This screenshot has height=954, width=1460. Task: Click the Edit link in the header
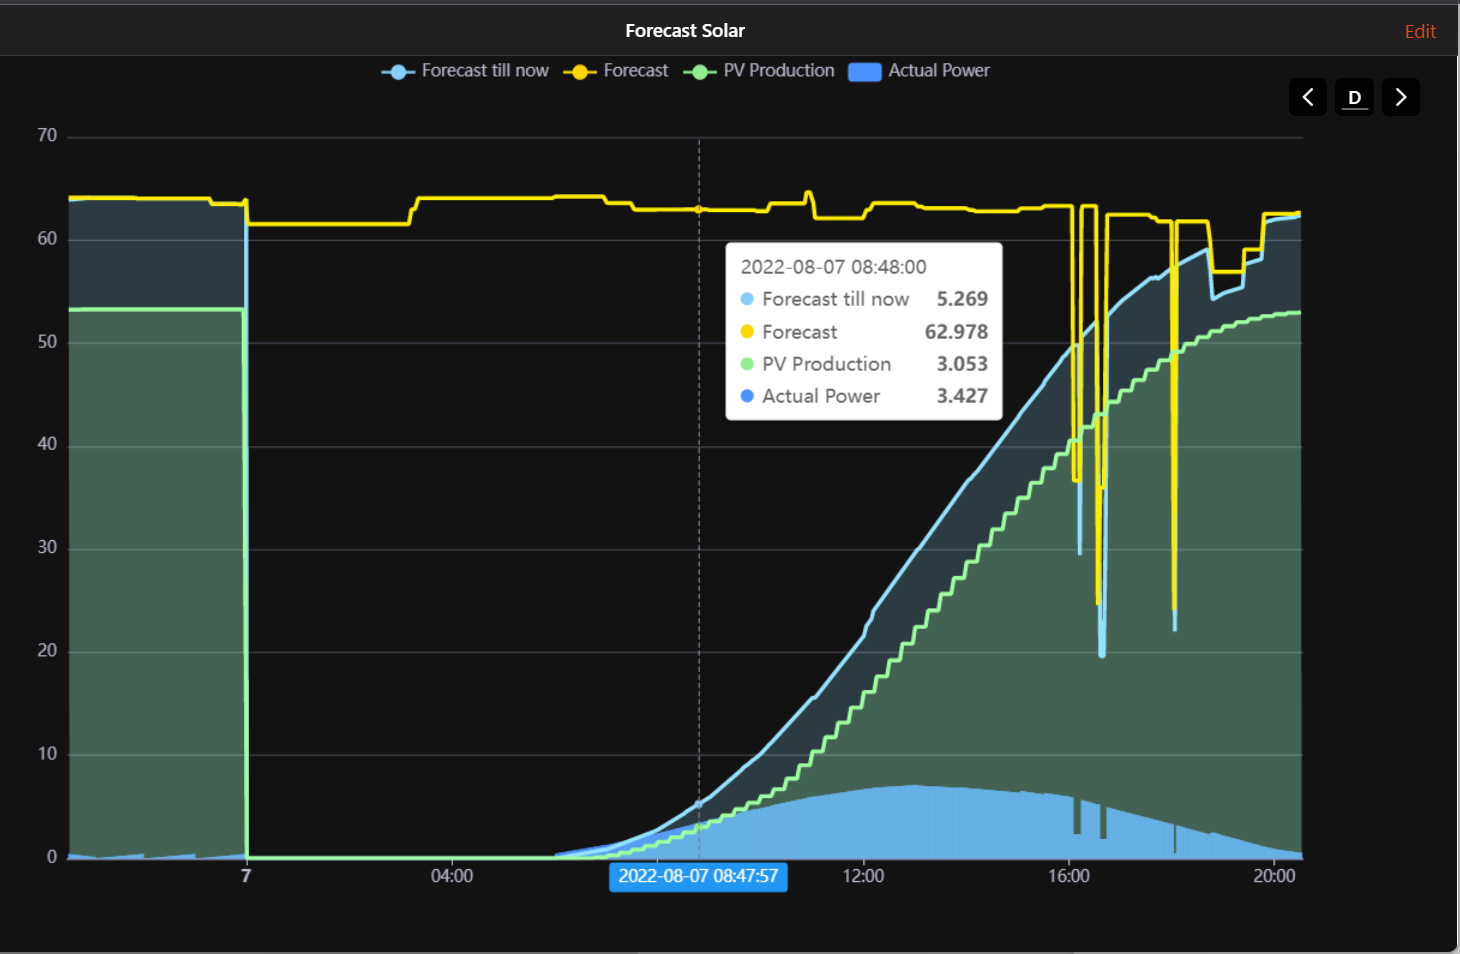click(1419, 31)
